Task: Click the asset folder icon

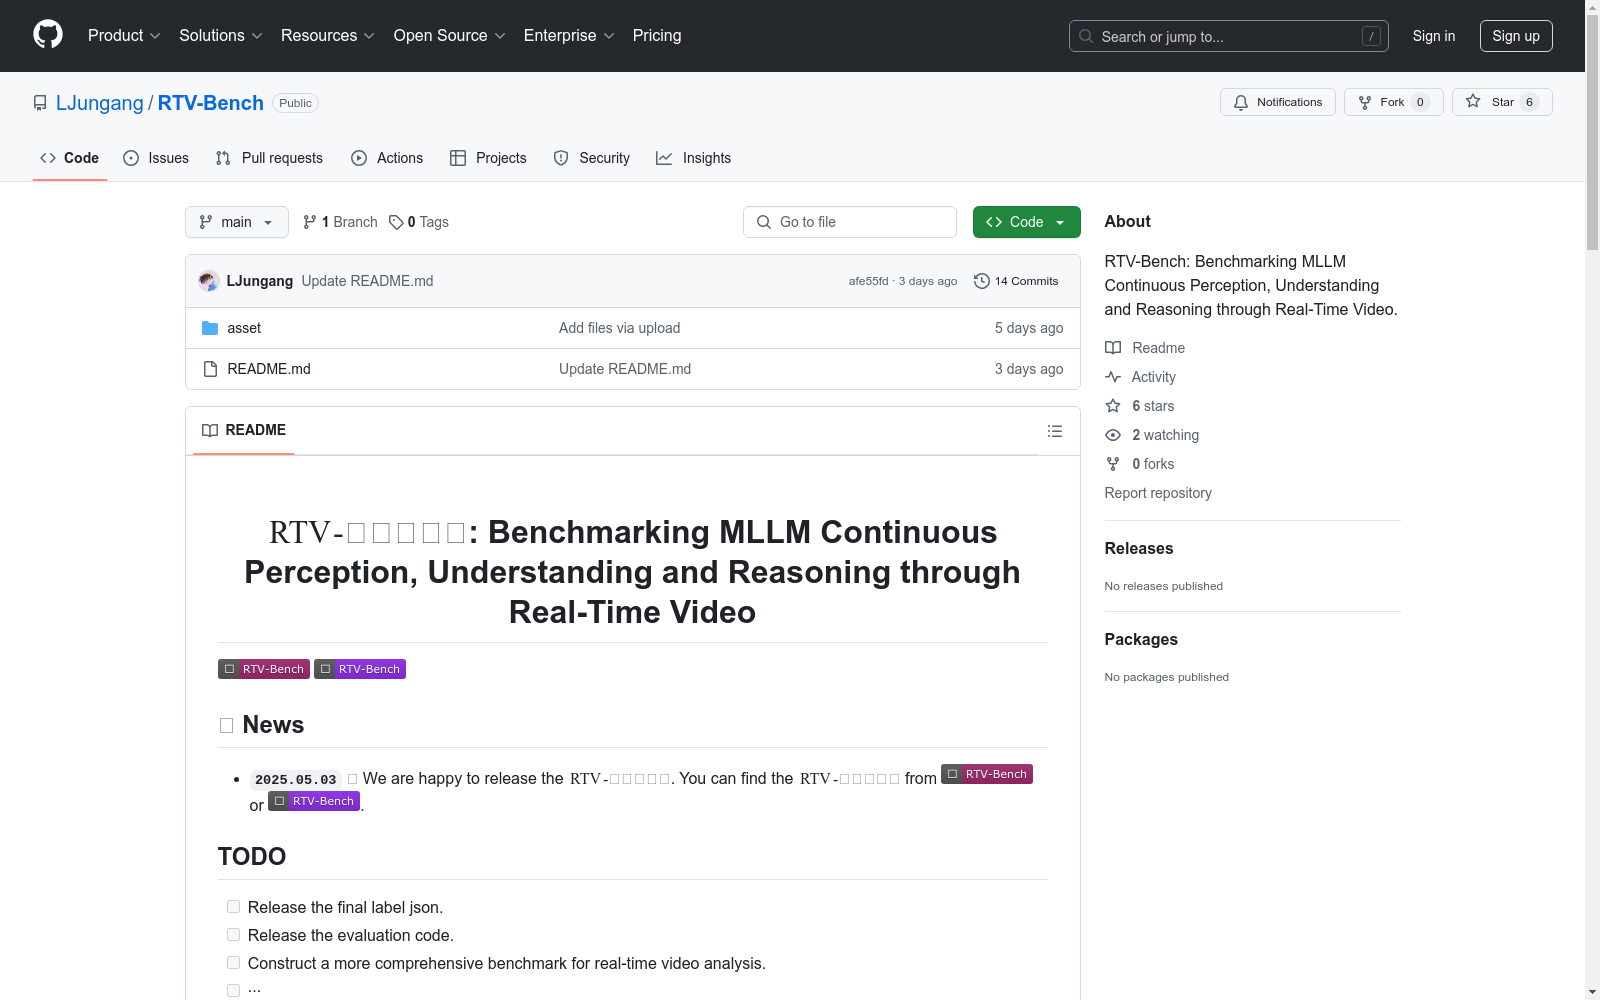Action: click(x=210, y=328)
